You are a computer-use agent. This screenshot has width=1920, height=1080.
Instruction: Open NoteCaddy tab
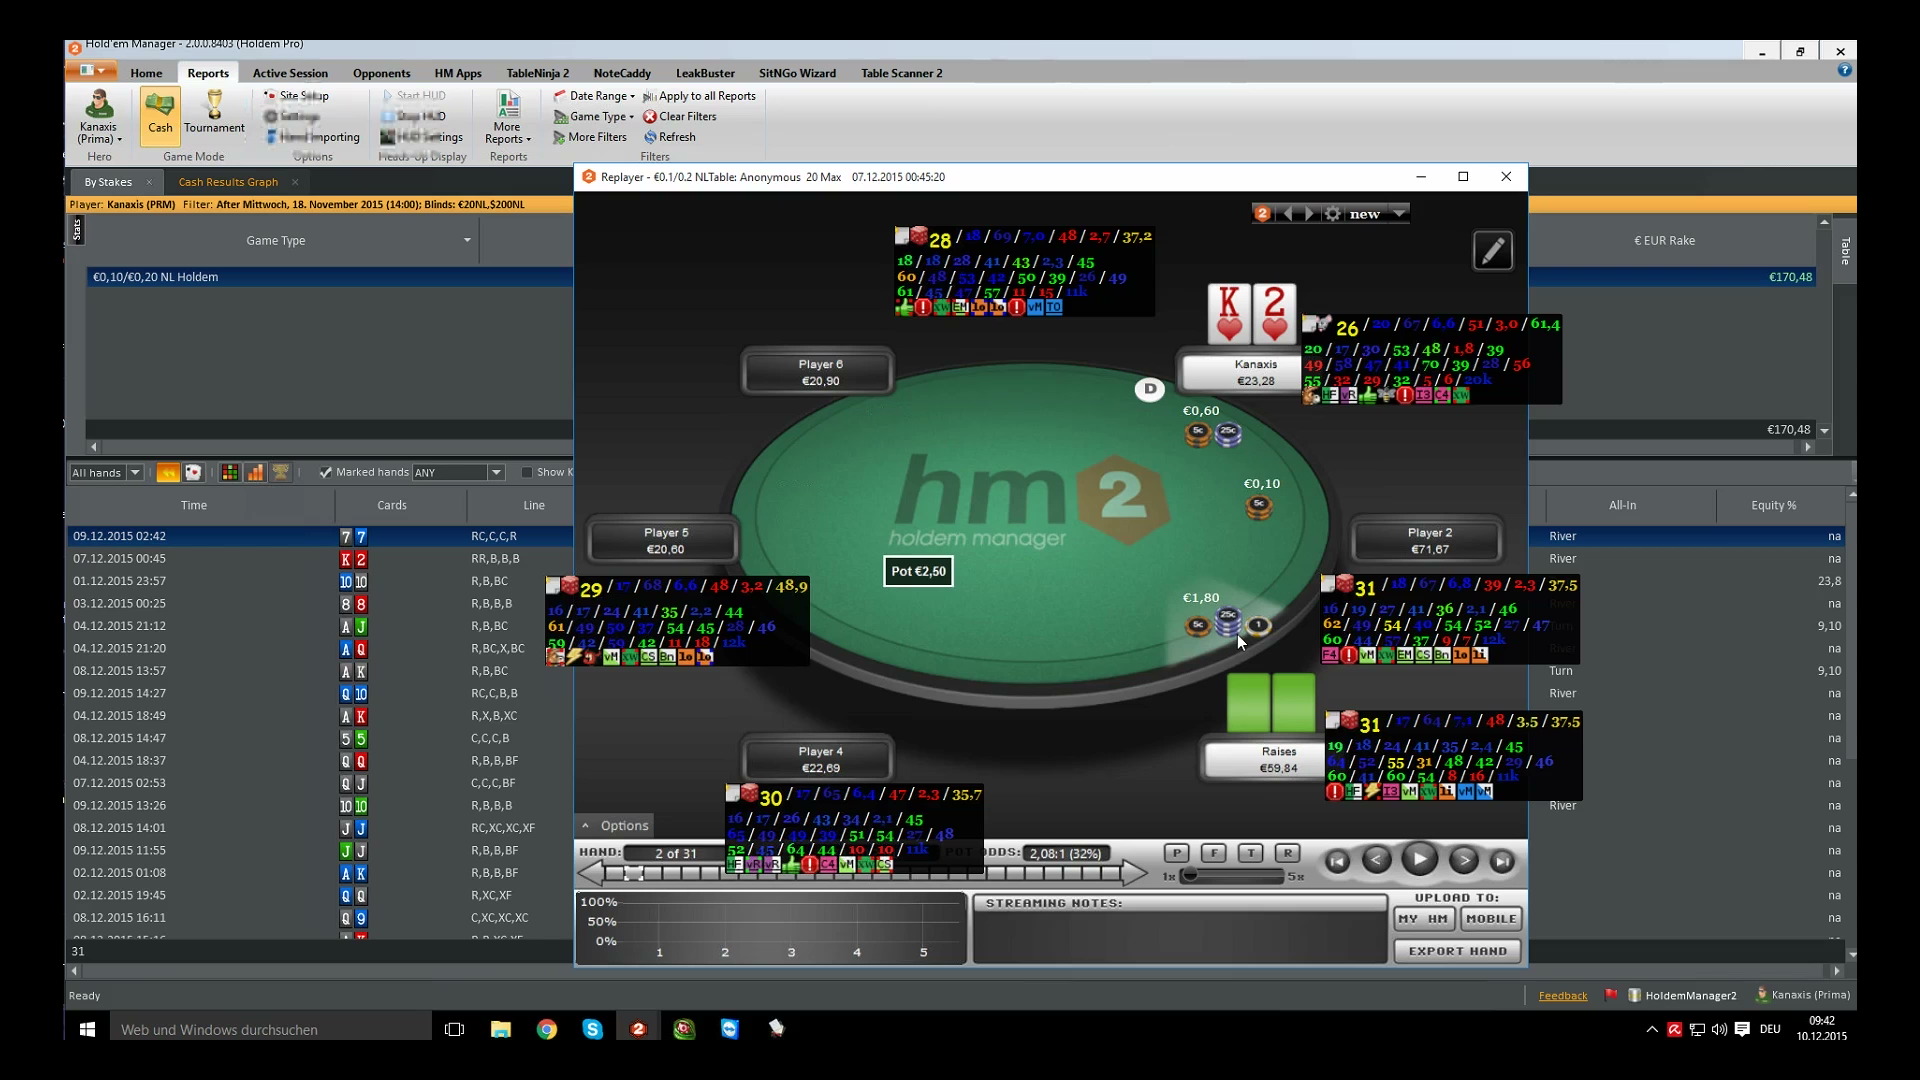click(x=622, y=73)
